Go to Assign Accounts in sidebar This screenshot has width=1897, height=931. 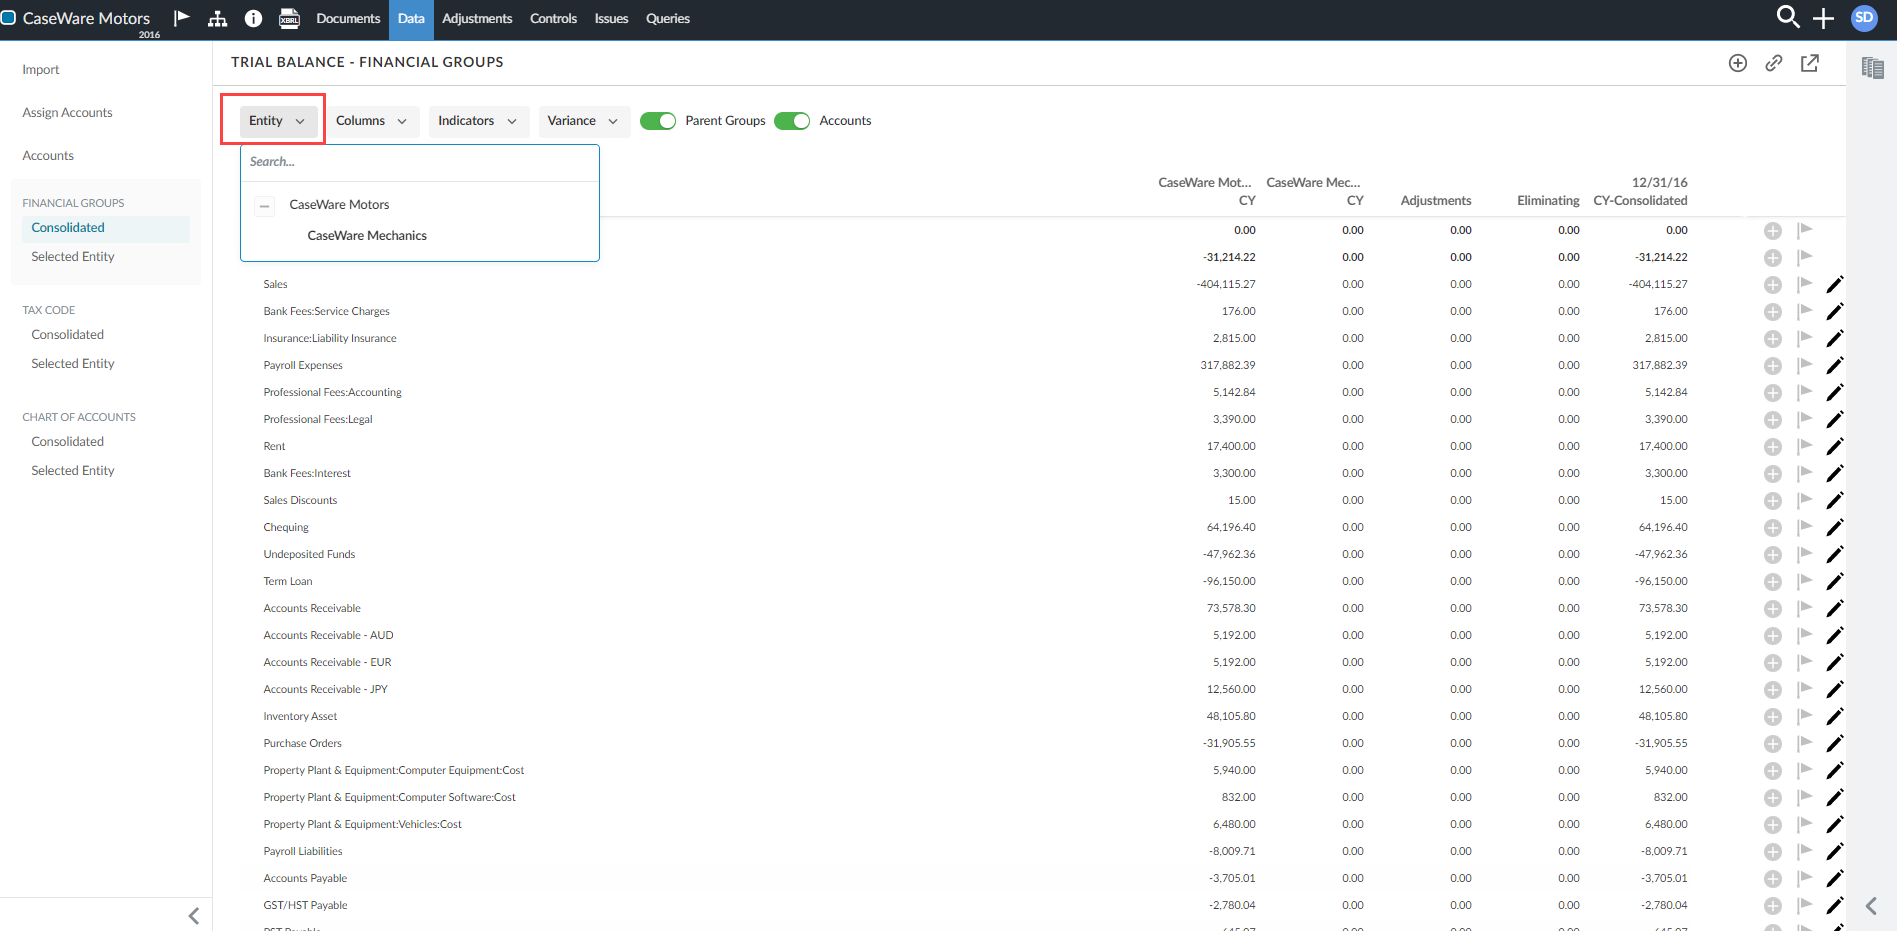67,113
